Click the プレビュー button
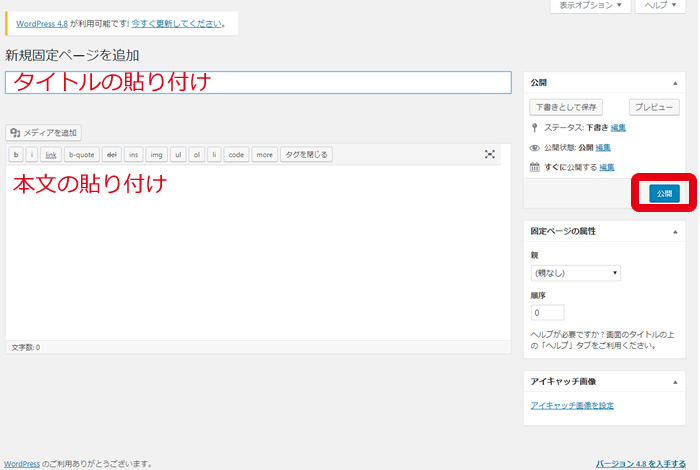700x470 pixels. (654, 107)
